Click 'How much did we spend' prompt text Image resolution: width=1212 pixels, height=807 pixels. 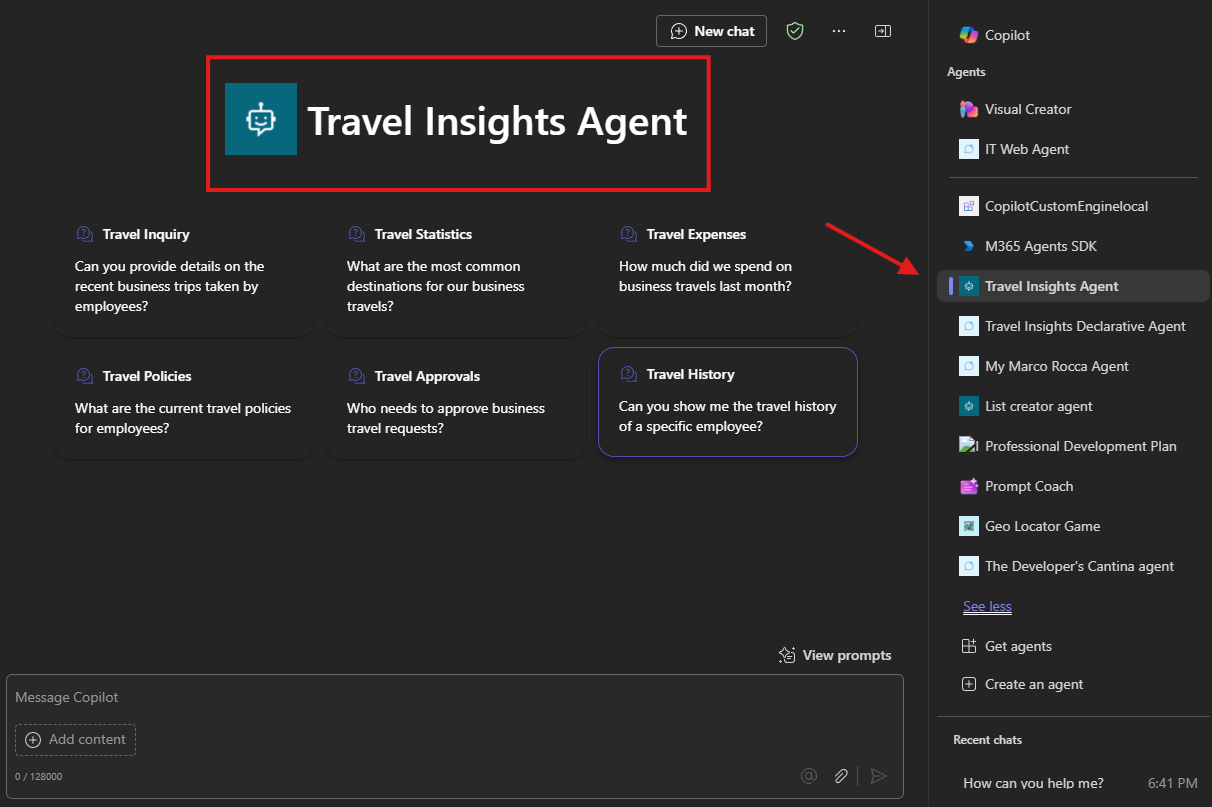[705, 276]
